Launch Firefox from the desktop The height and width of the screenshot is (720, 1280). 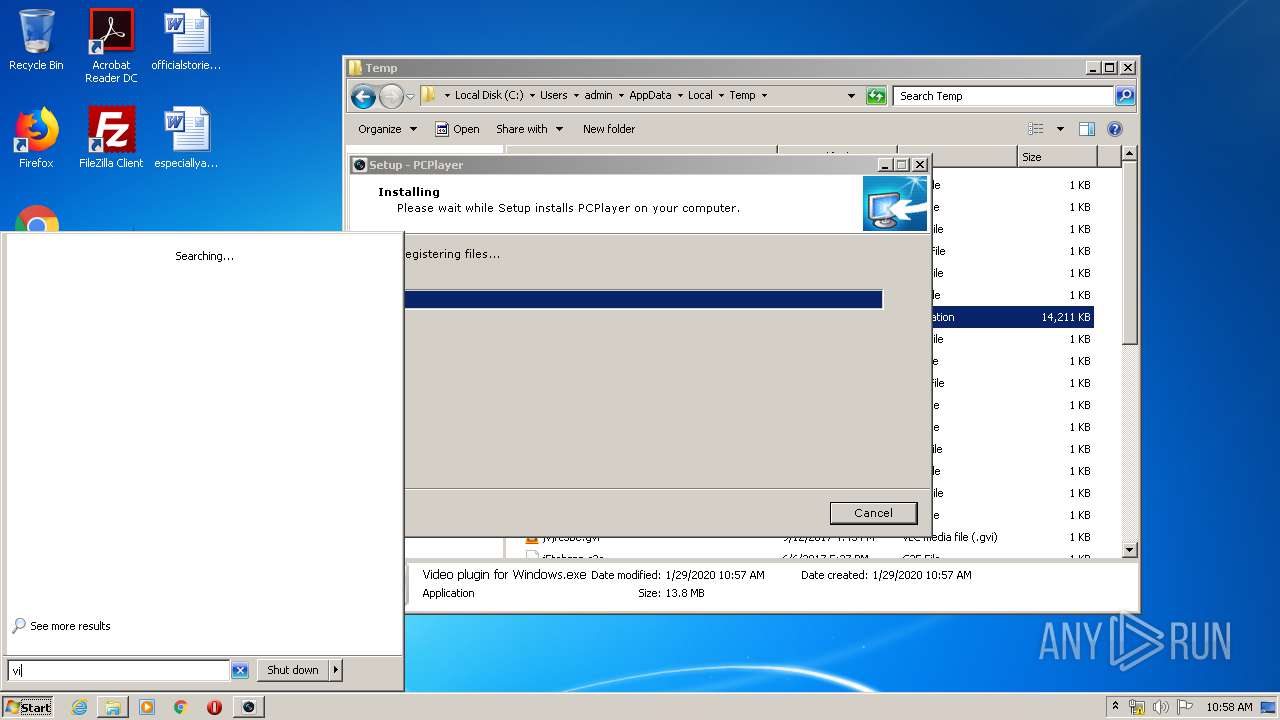click(x=36, y=138)
